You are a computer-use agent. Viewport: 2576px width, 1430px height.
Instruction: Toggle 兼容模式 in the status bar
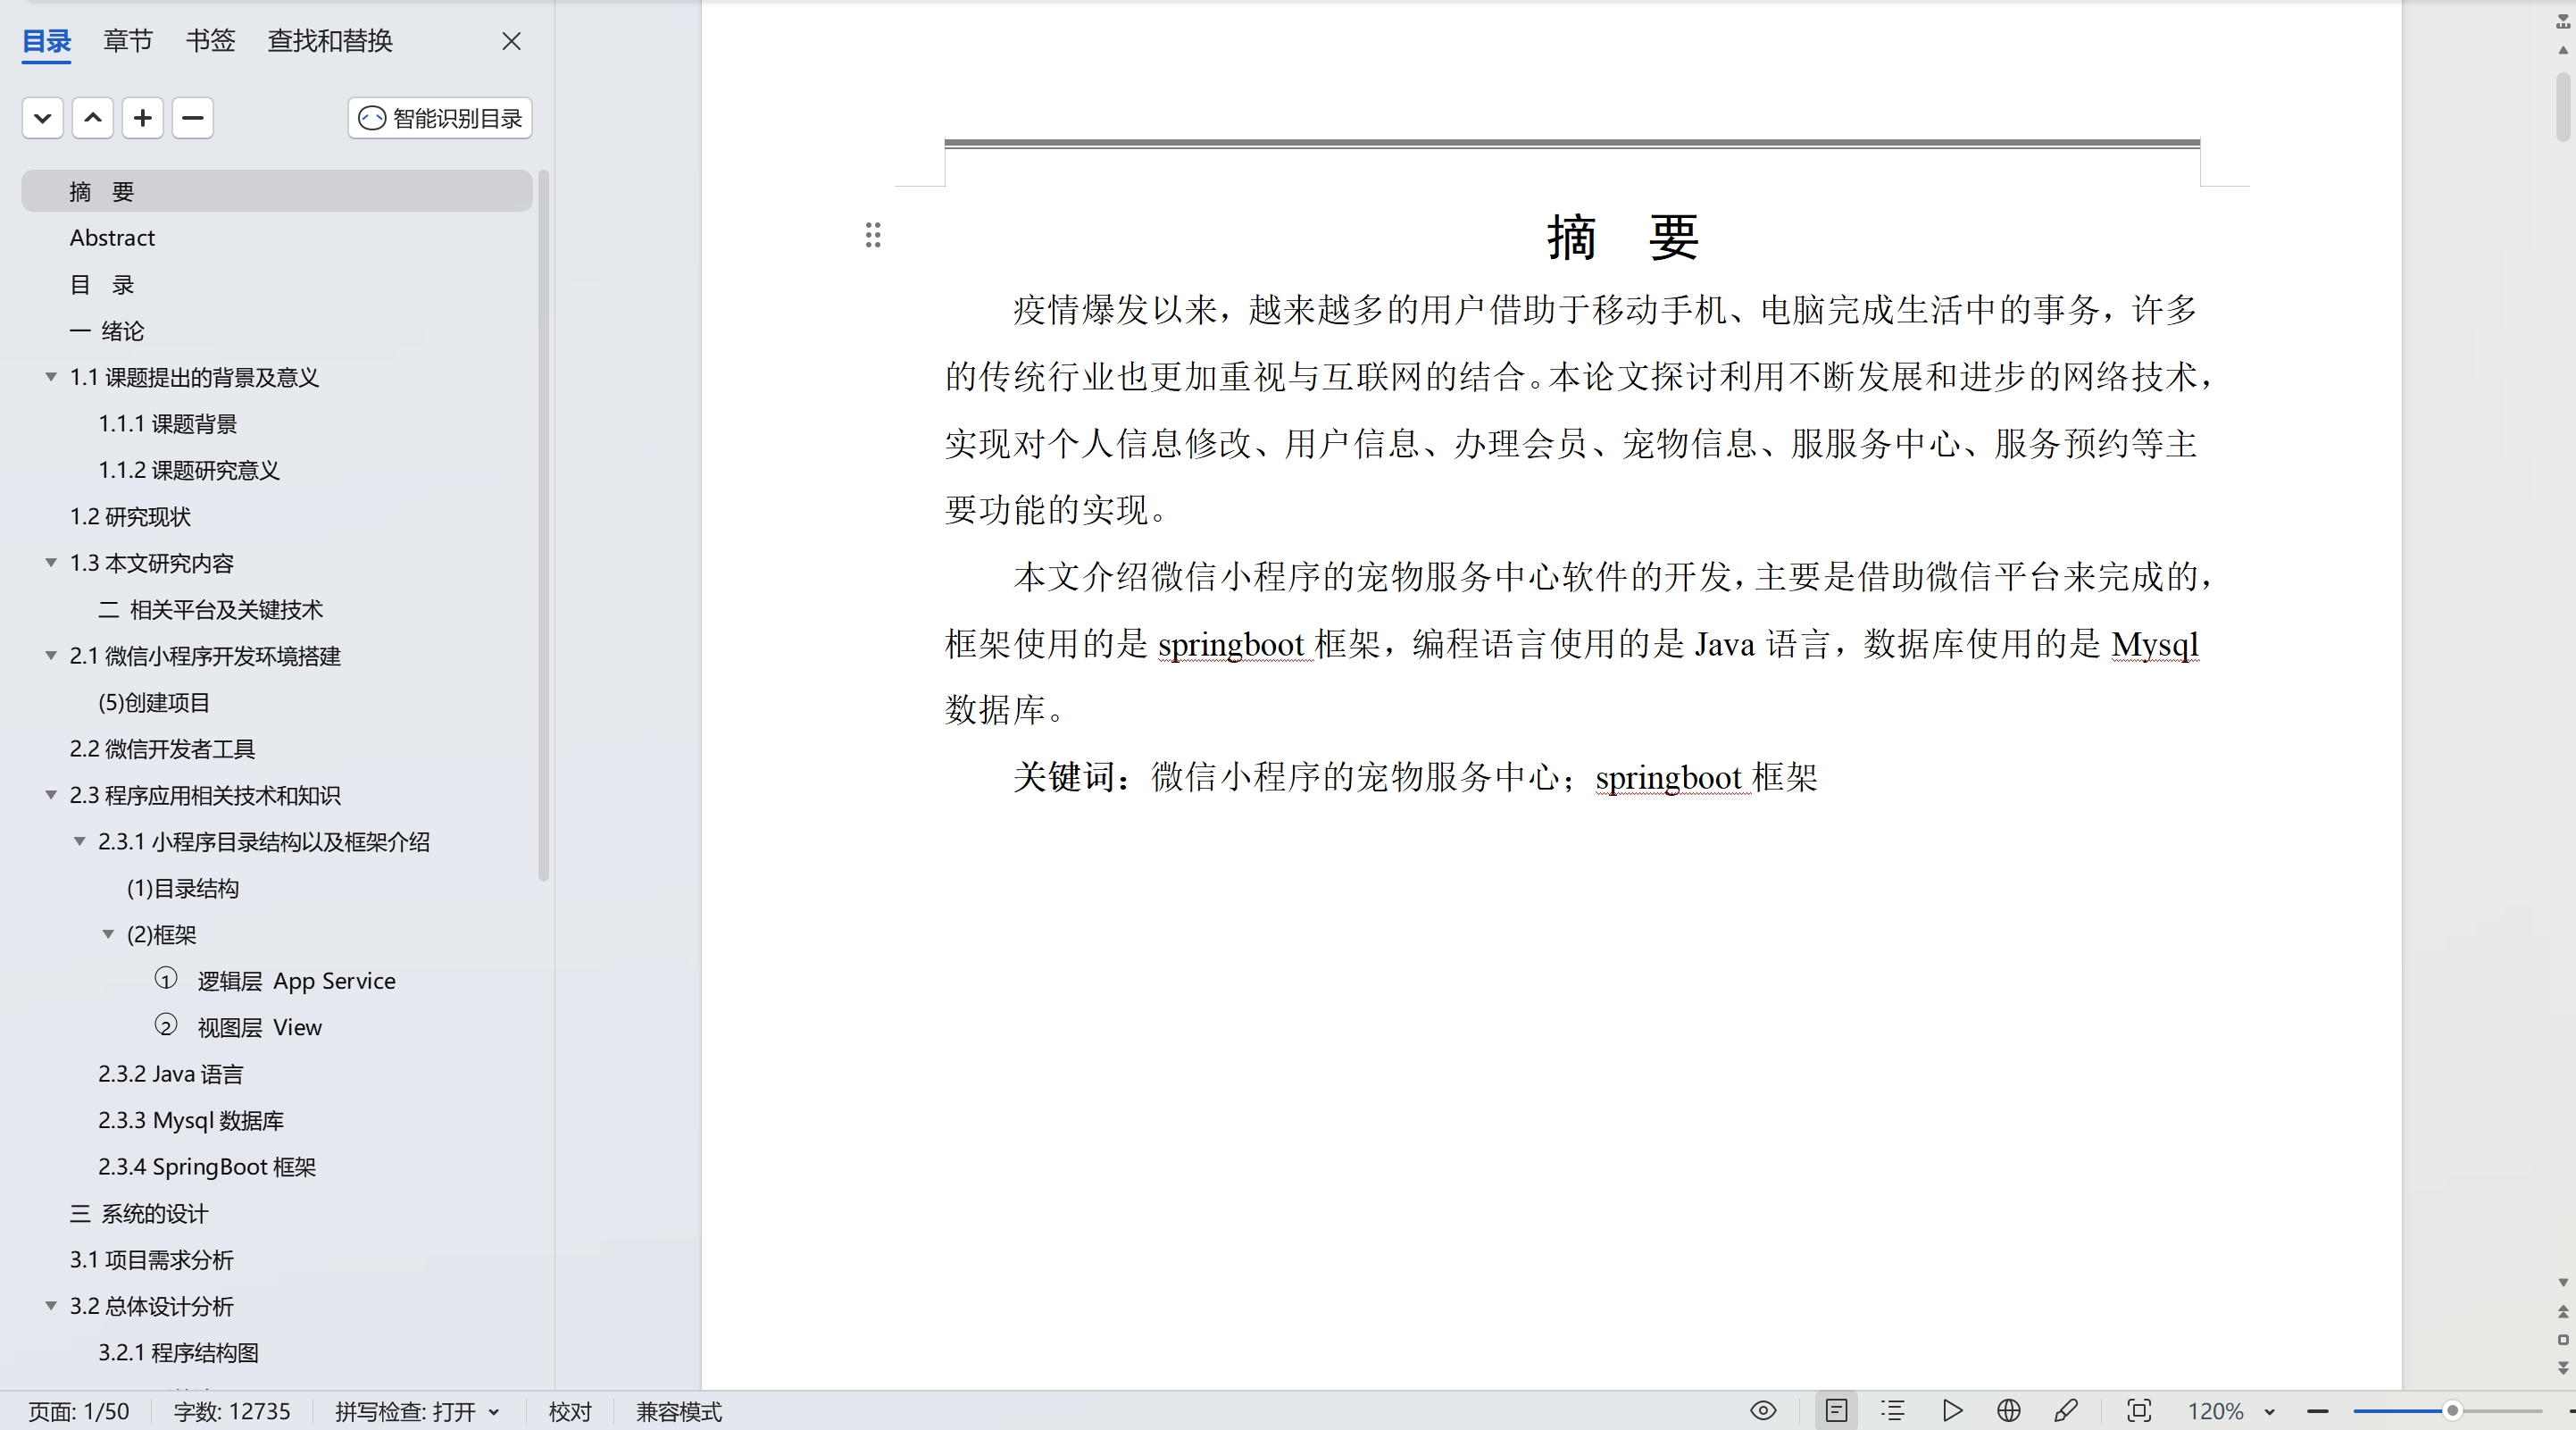coord(679,1412)
